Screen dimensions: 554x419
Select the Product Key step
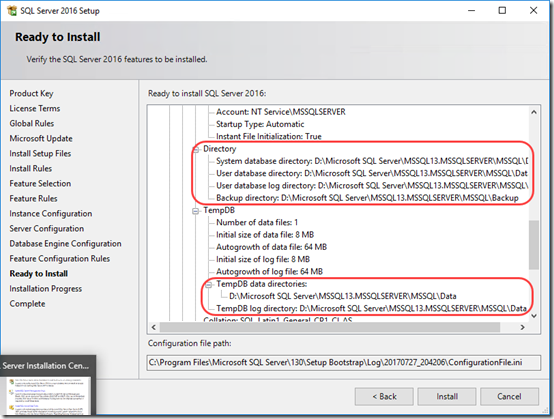(x=31, y=93)
